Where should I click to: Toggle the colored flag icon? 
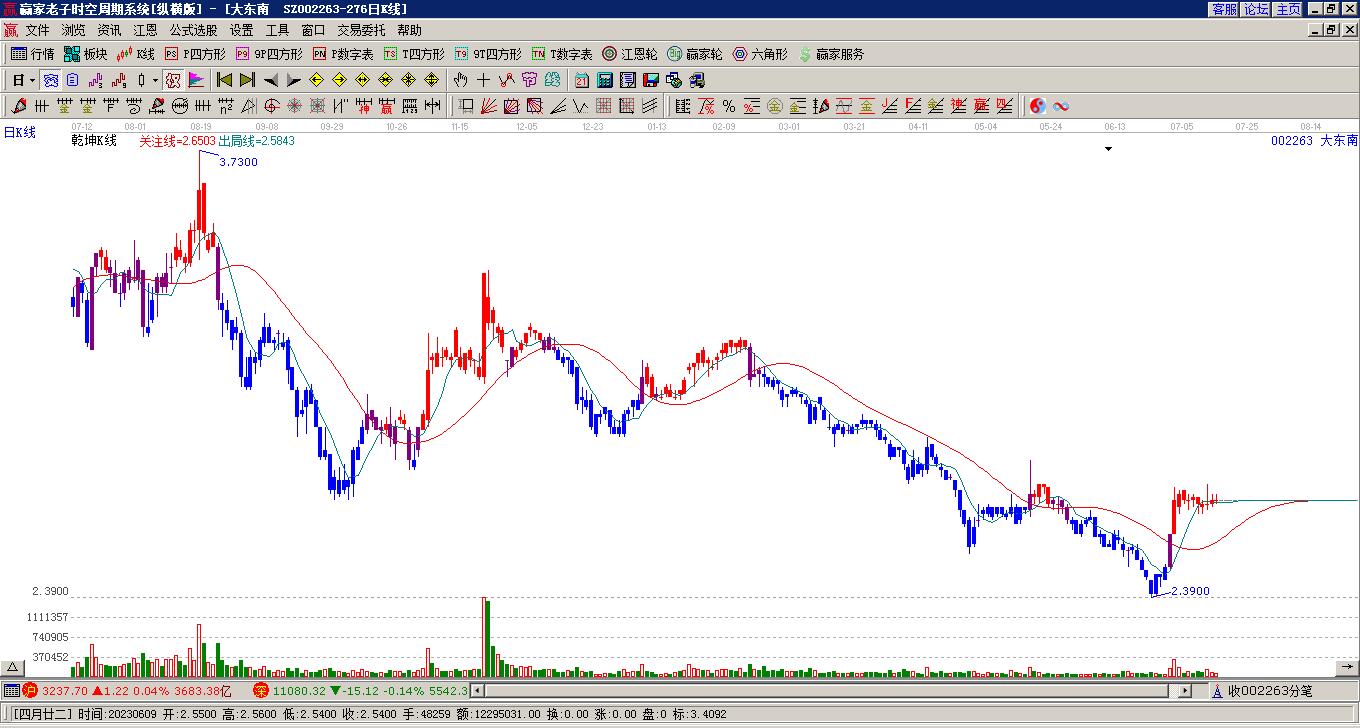pos(196,80)
